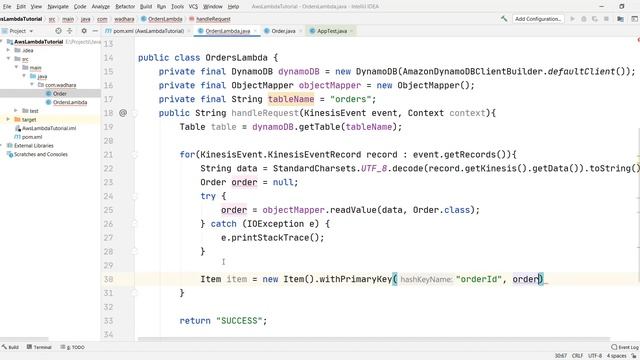
Task: Expand the test folder
Action: click(x=16, y=111)
